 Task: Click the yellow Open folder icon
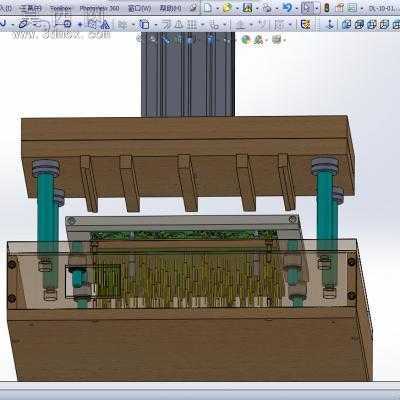227,8
